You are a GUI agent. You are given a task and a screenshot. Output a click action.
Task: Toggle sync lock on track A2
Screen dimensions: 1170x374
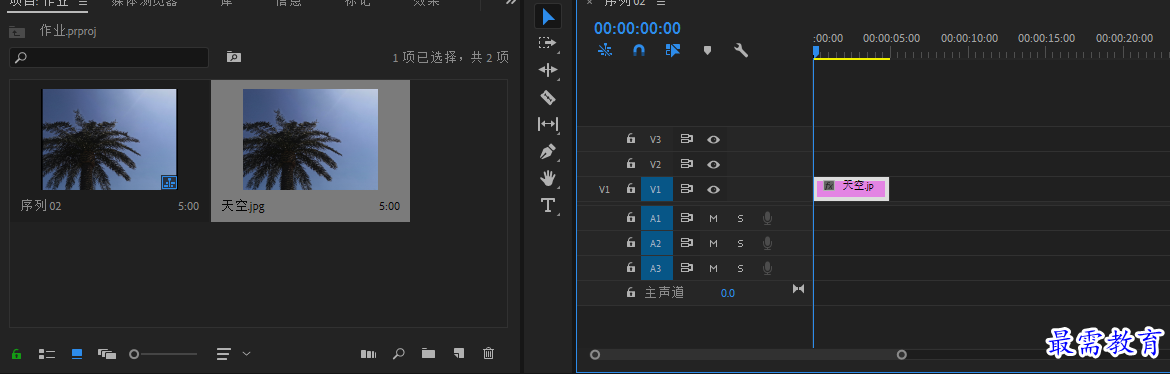click(x=686, y=243)
